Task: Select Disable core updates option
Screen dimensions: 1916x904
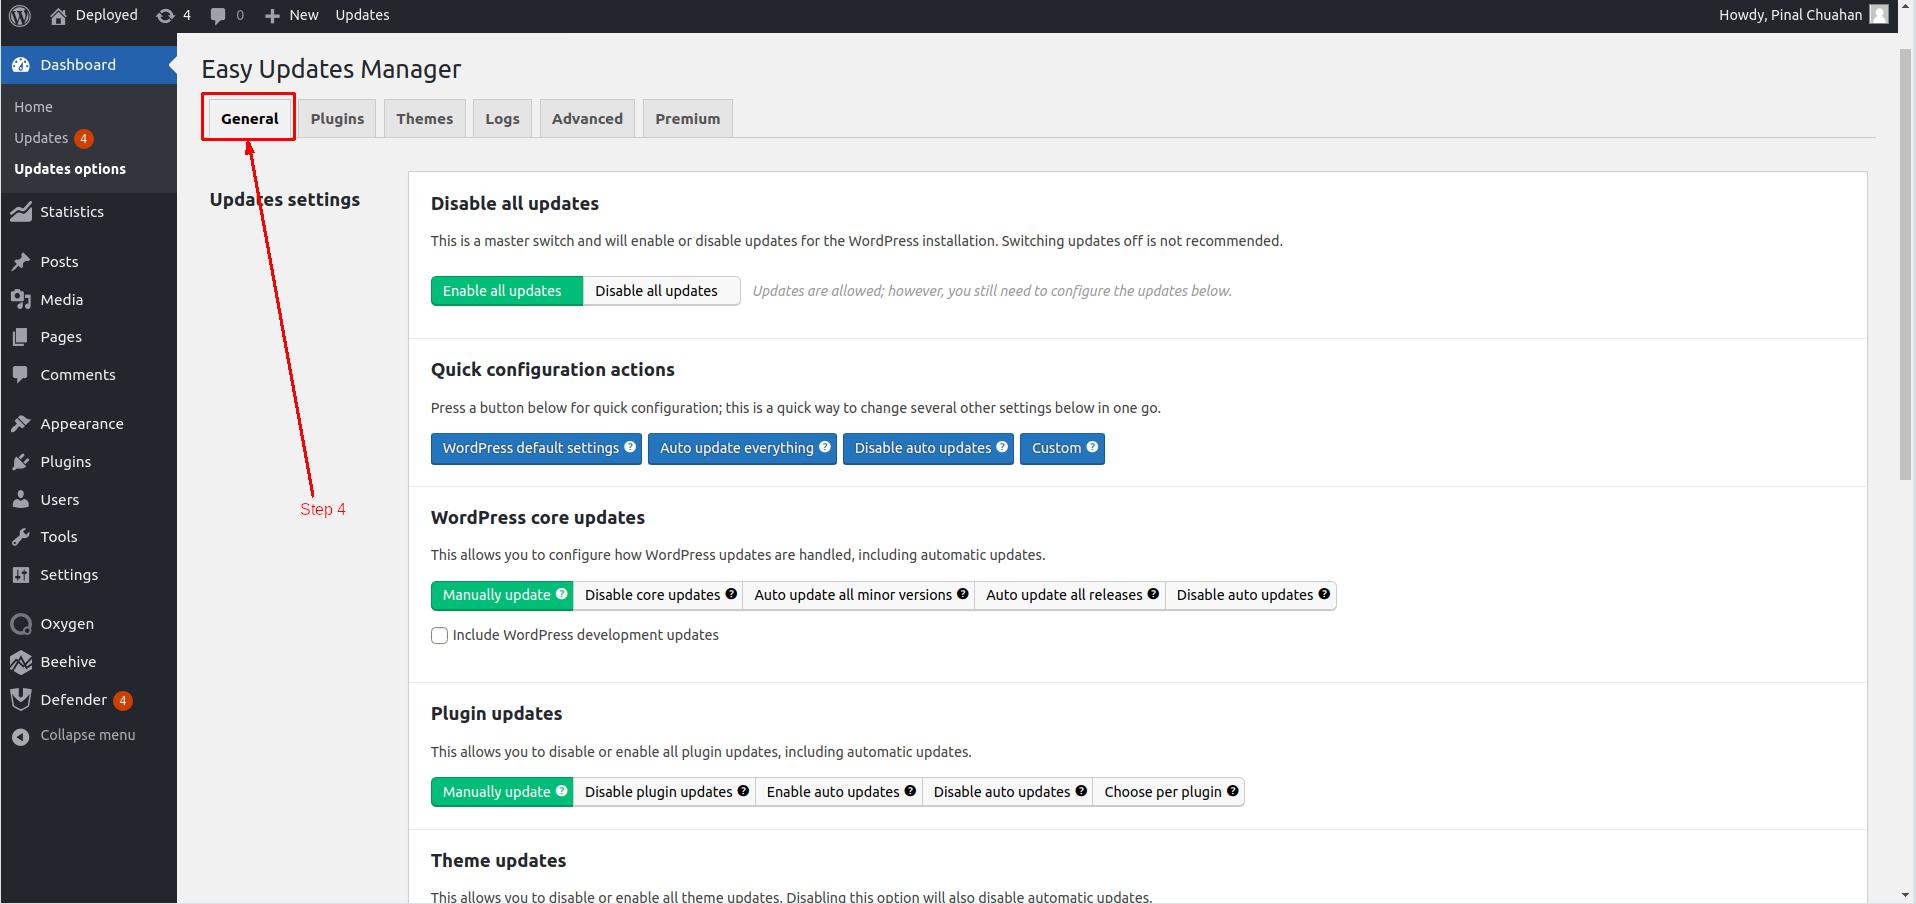Action: [x=658, y=595]
